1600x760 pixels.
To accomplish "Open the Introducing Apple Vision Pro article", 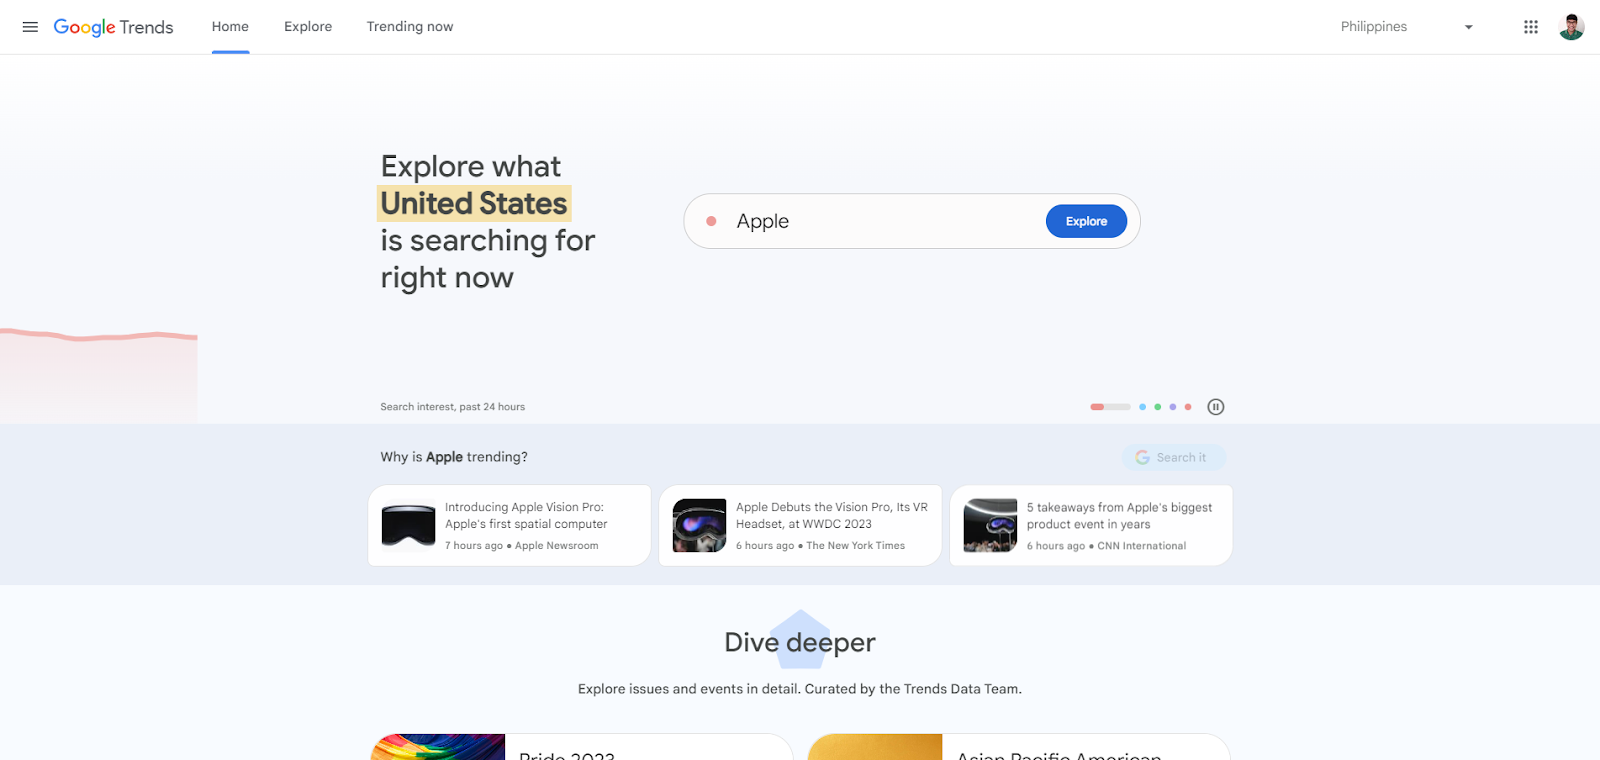I will pyautogui.click(x=509, y=526).
